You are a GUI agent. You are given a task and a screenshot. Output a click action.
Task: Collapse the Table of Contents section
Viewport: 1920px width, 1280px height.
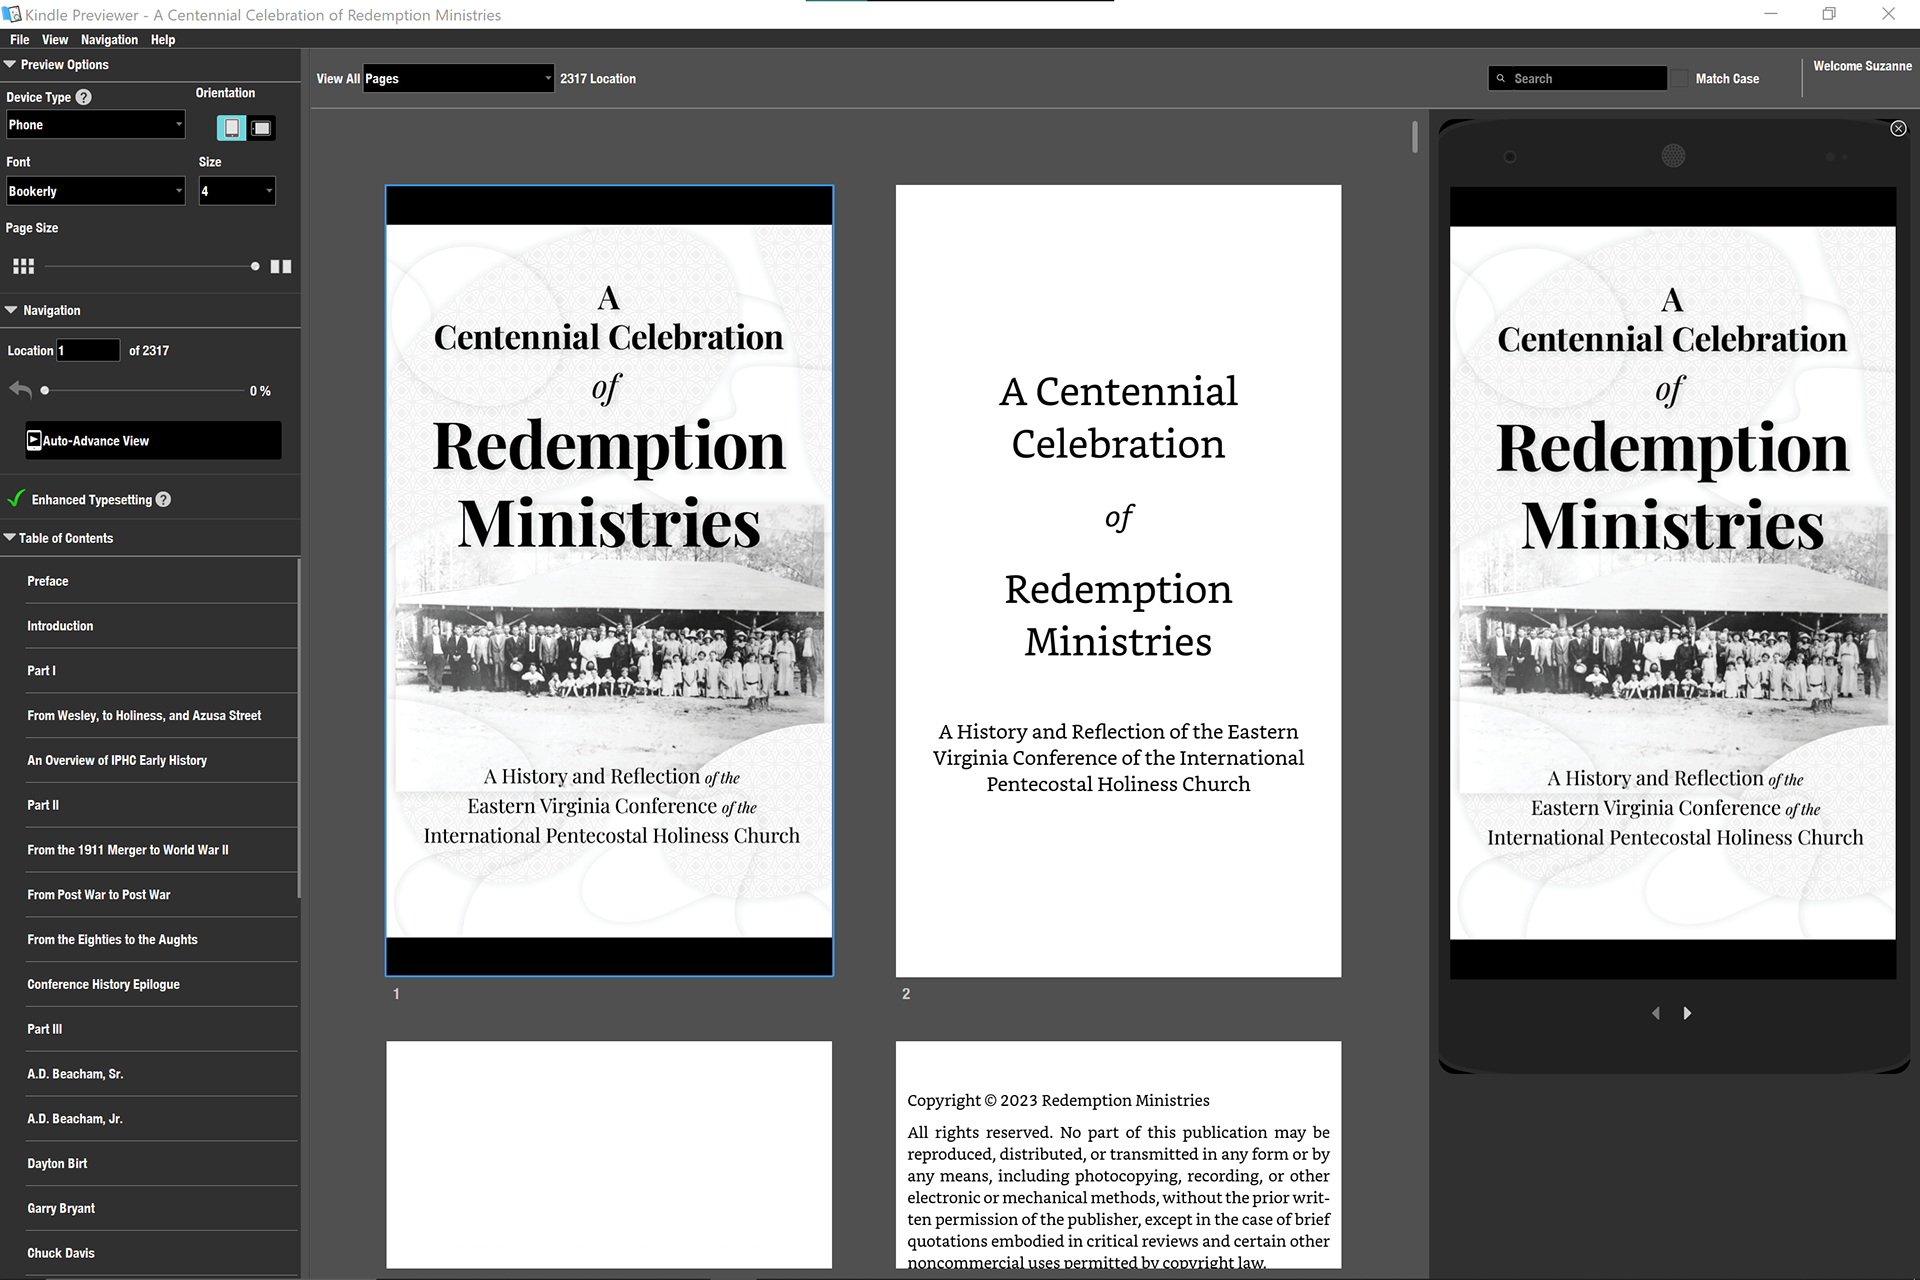coord(10,538)
